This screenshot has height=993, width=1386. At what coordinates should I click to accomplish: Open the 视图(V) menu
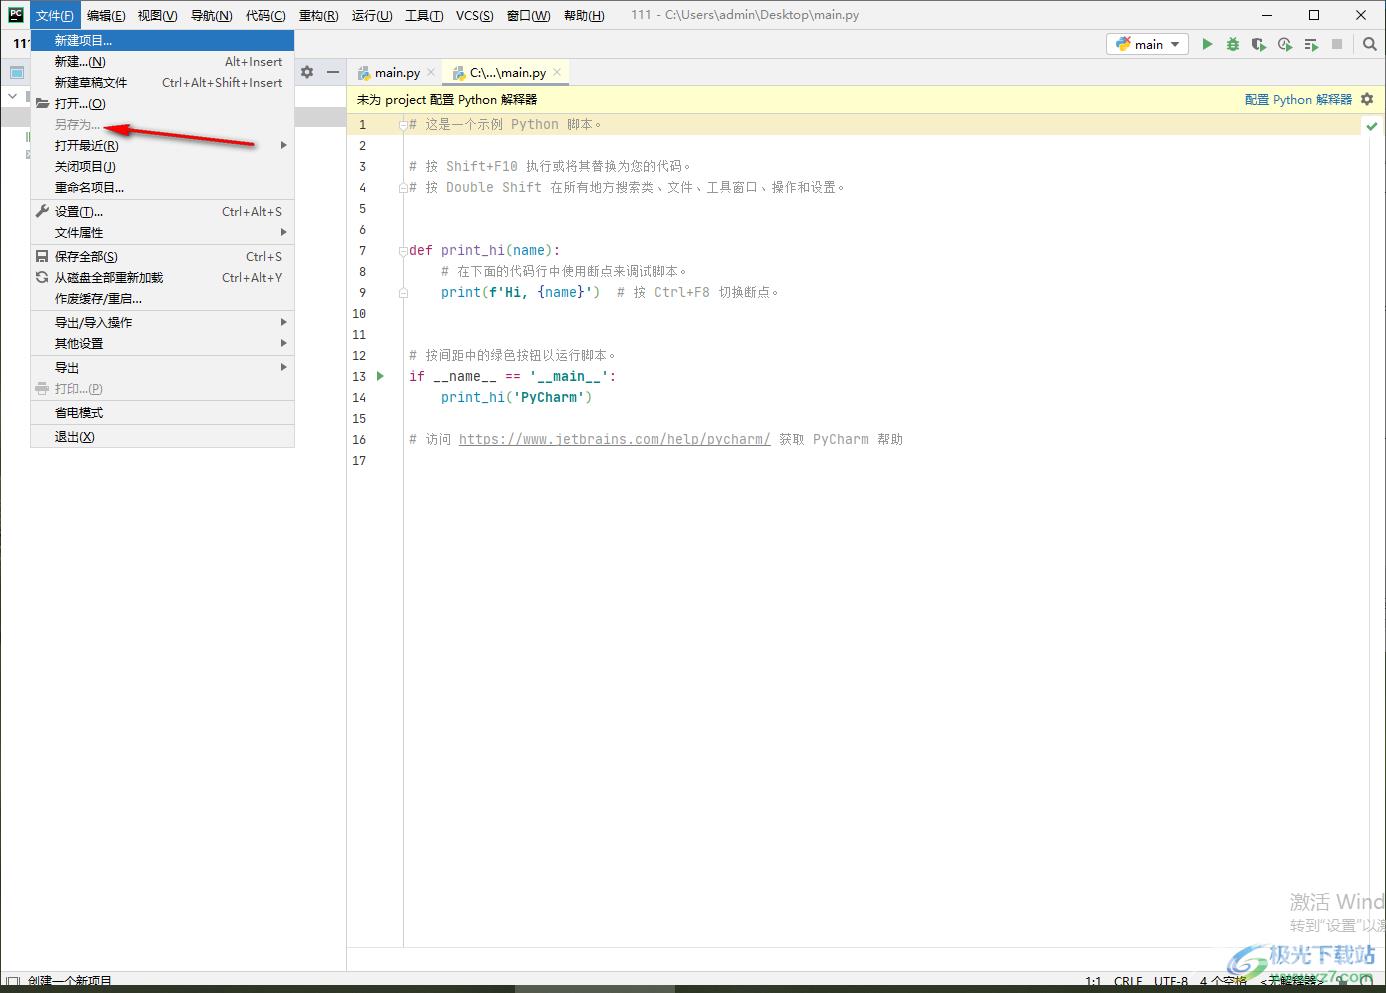point(158,15)
